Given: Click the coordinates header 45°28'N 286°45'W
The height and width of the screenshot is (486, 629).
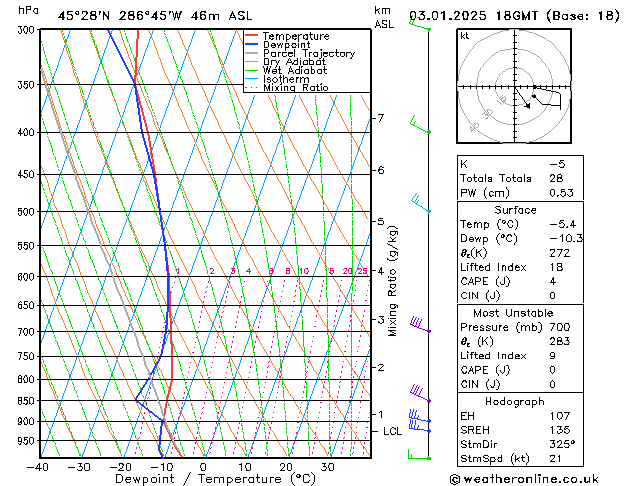Looking at the screenshot, I should coord(120,16).
